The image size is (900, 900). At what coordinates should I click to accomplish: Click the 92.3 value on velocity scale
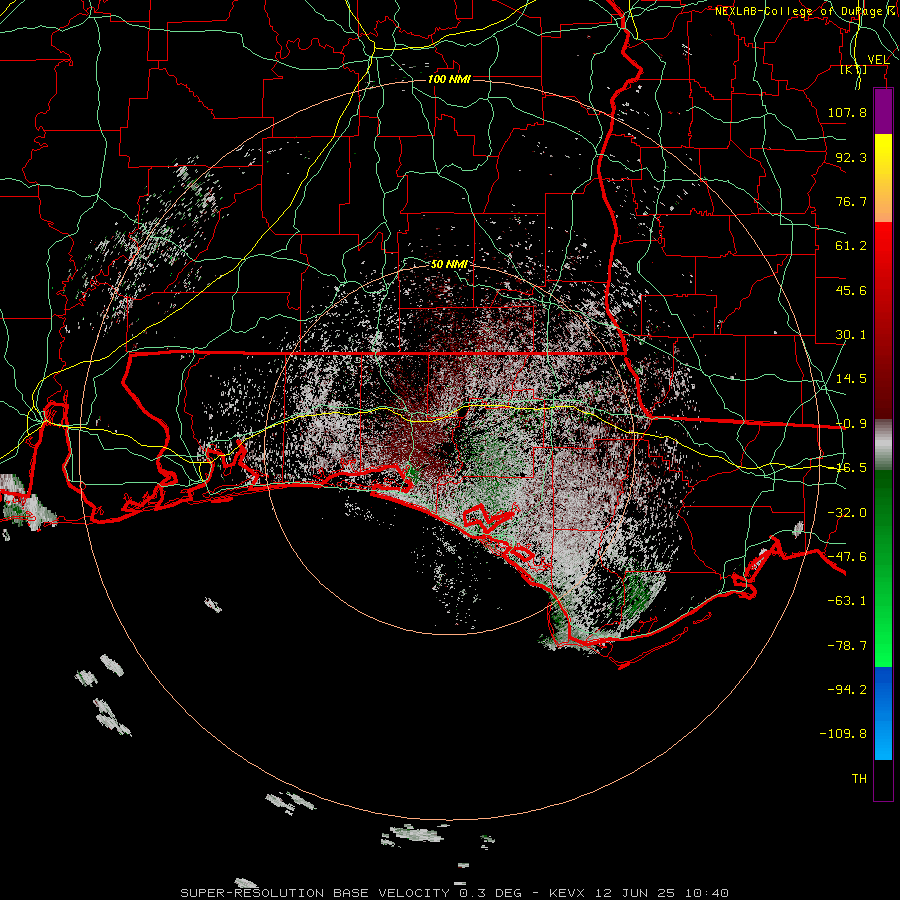(851, 157)
